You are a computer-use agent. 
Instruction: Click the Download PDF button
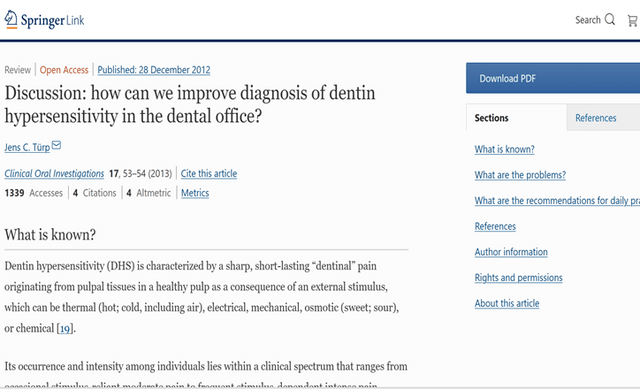pyautogui.click(x=553, y=78)
